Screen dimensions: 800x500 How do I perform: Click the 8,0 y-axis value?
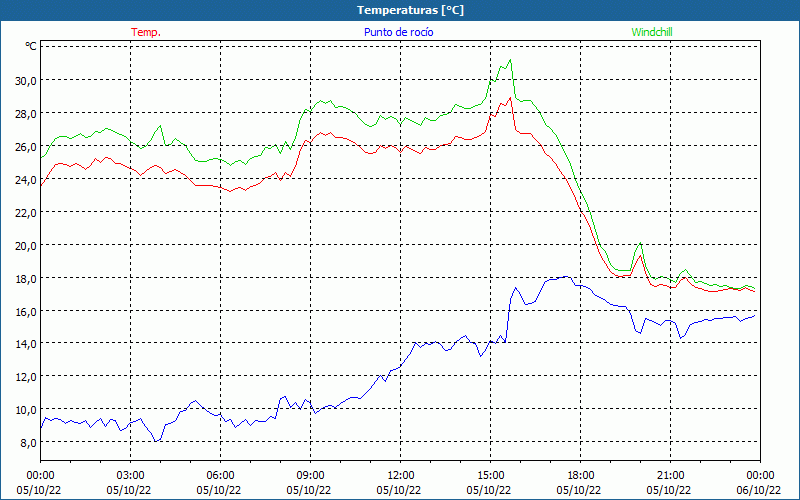pos(29,443)
